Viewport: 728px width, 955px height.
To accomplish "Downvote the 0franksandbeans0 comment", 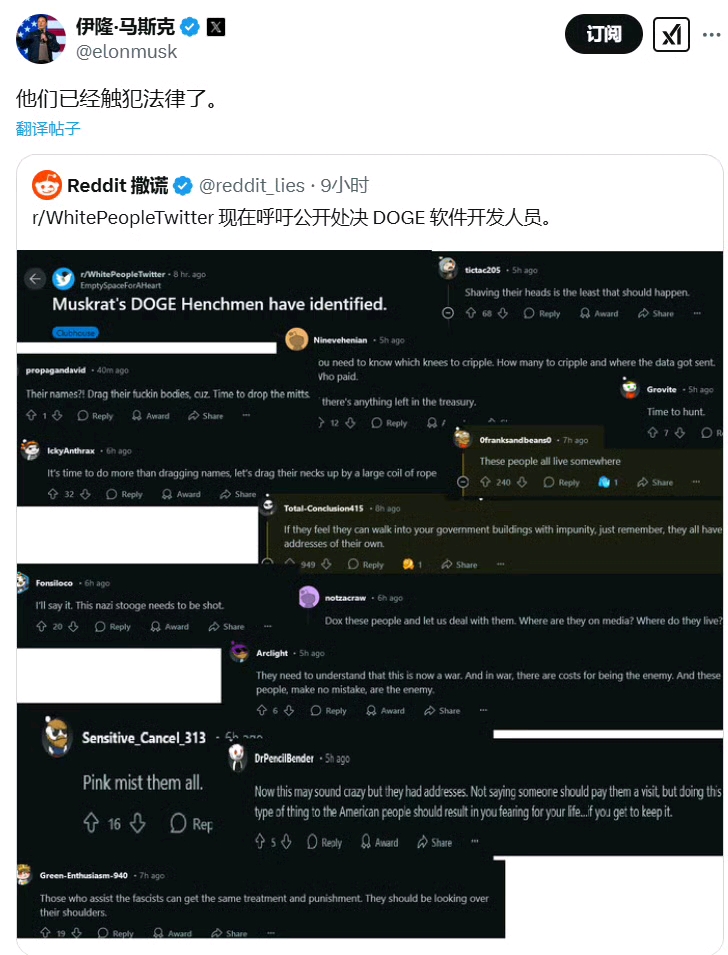I will tap(522, 482).
